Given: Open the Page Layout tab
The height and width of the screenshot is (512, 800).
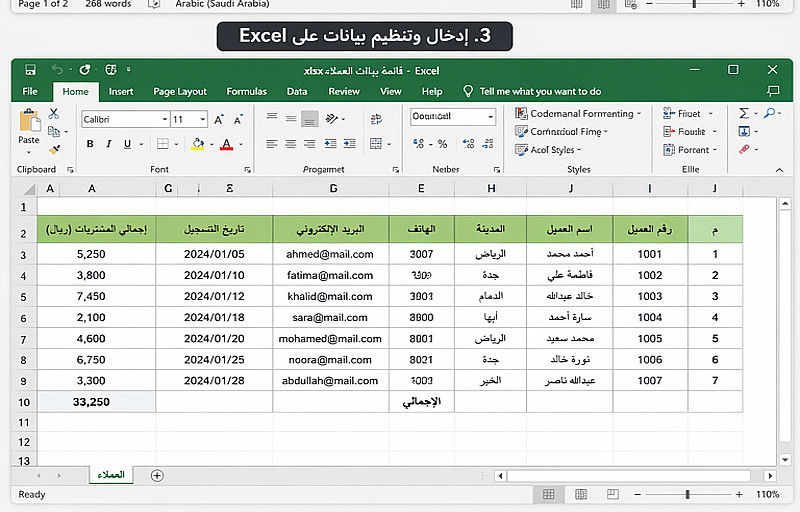Looking at the screenshot, I should (180, 91).
